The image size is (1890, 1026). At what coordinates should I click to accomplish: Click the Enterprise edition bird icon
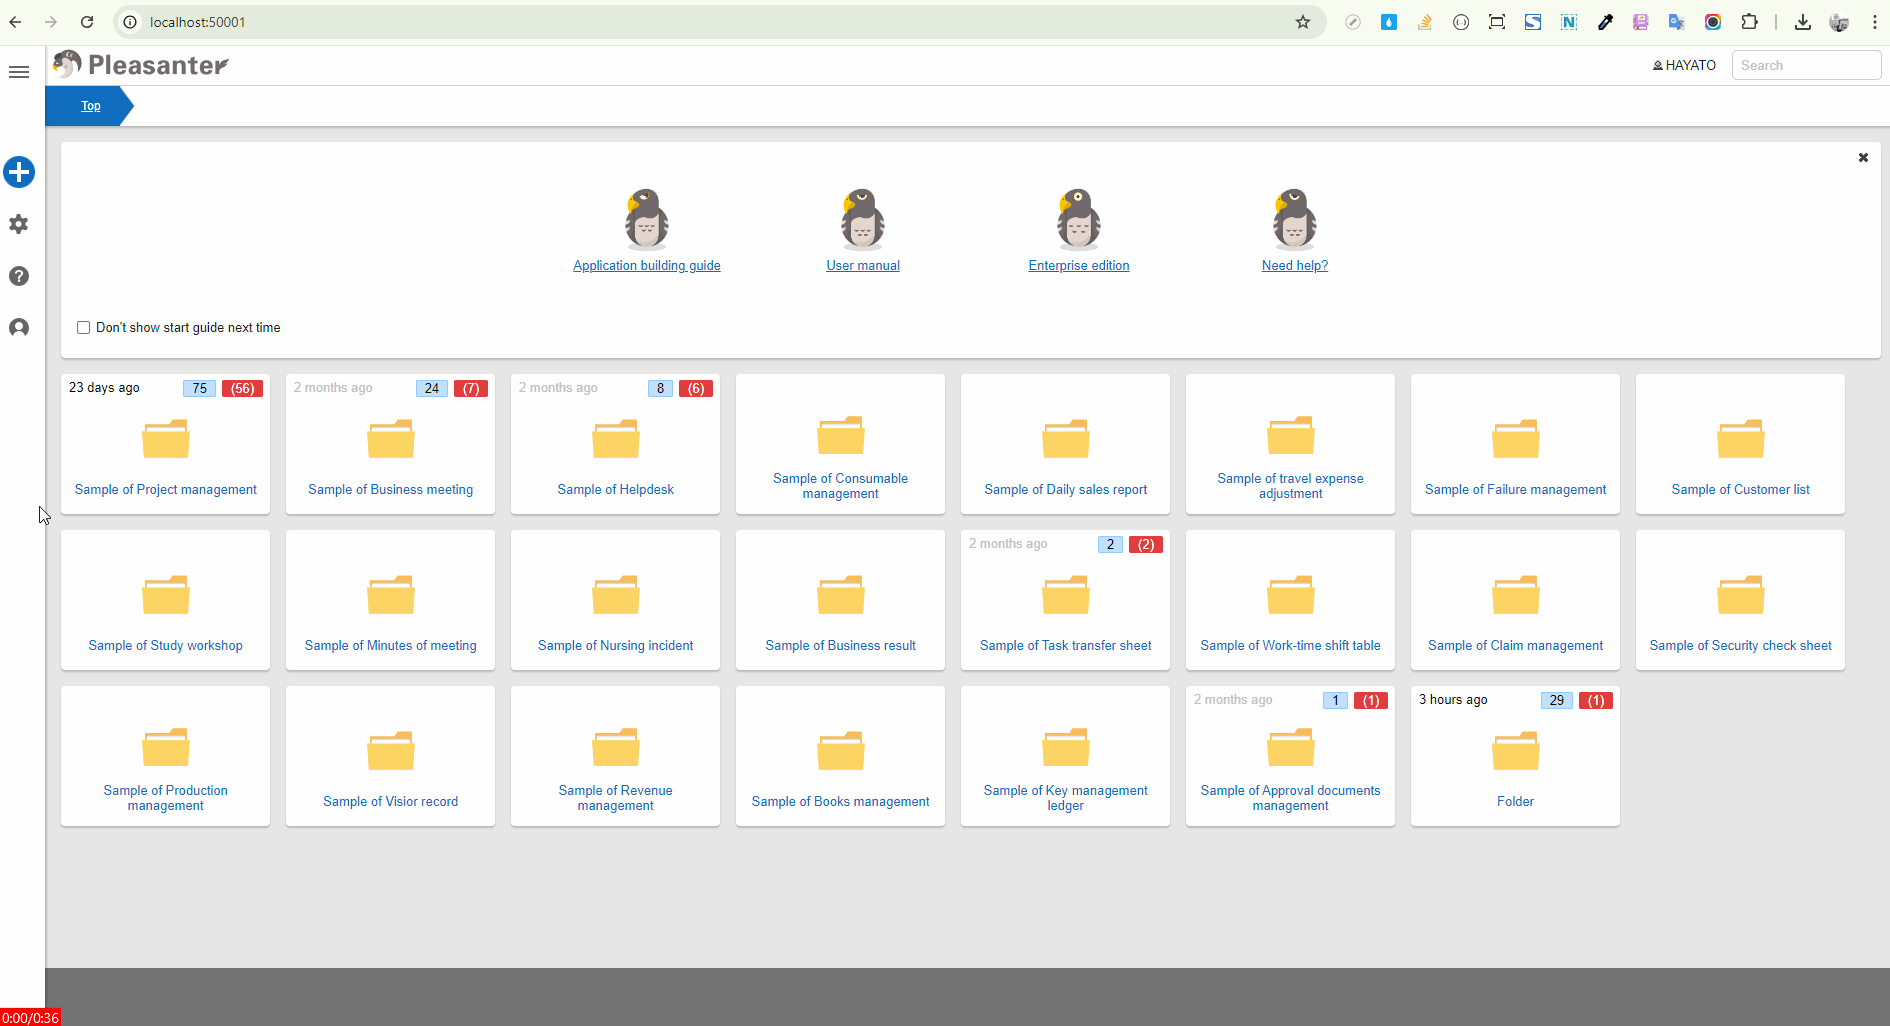click(x=1079, y=219)
